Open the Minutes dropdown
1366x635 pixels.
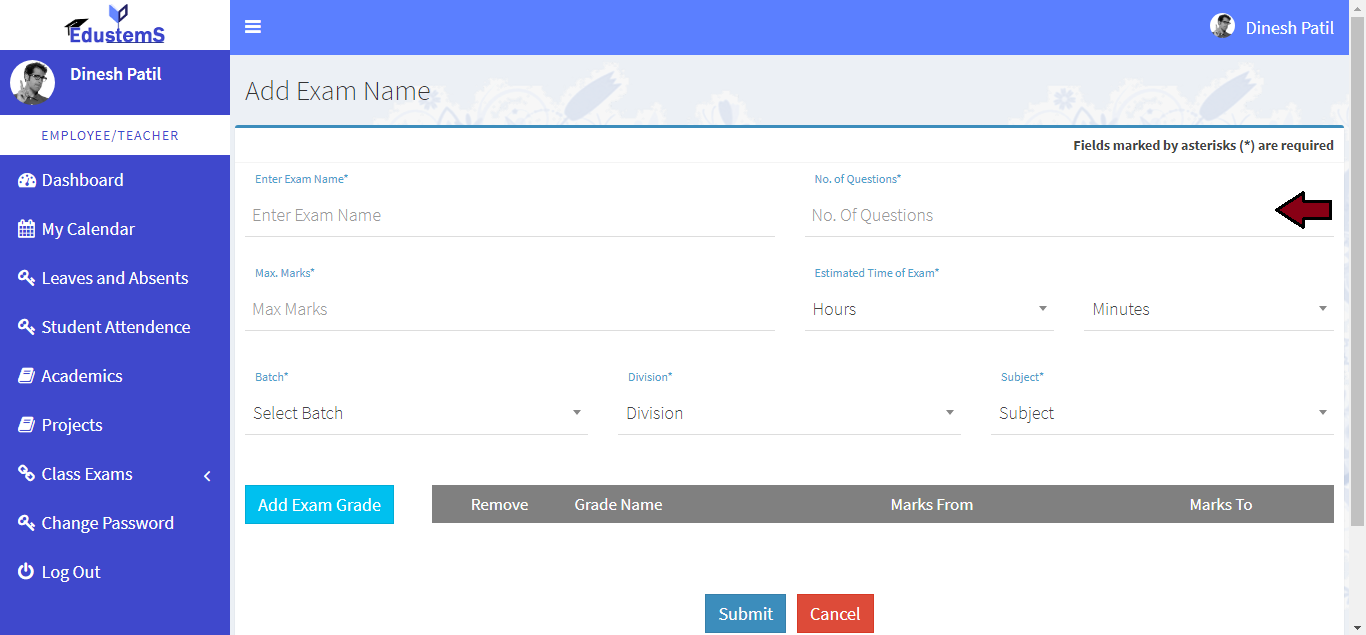(1208, 309)
